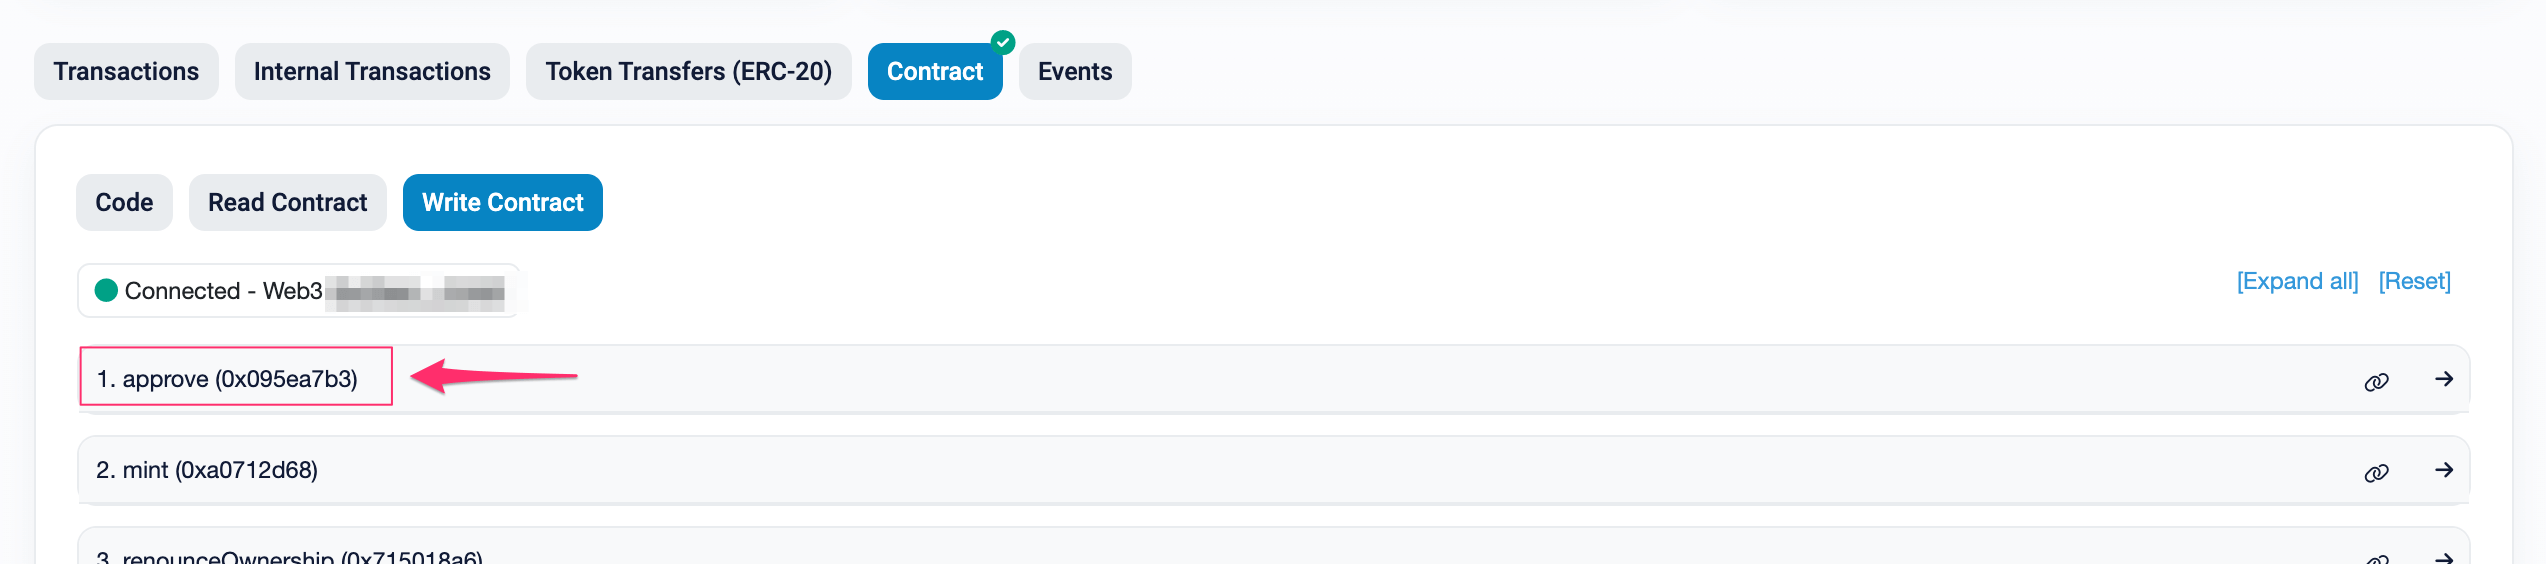Click the approve (0x095ea7b3) method label
The width and height of the screenshot is (2546, 564).
point(227,379)
